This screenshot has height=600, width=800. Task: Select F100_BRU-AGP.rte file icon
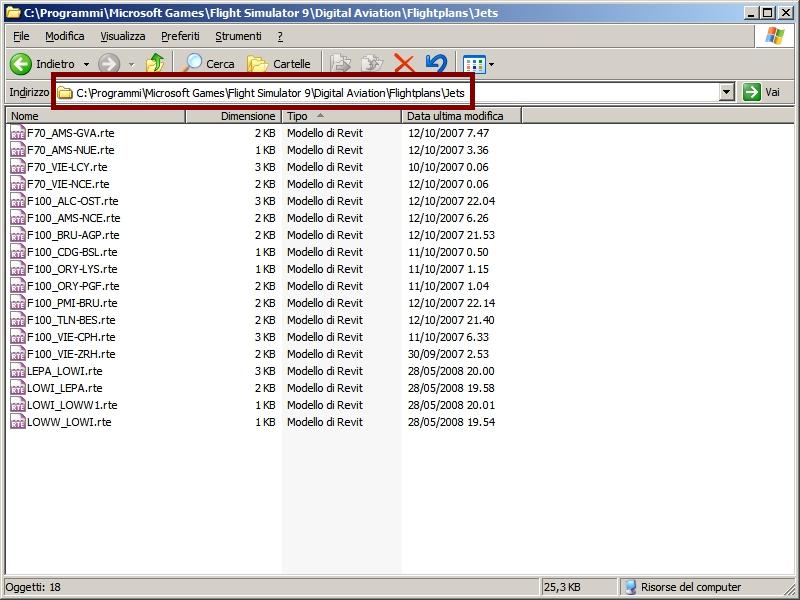point(18,235)
